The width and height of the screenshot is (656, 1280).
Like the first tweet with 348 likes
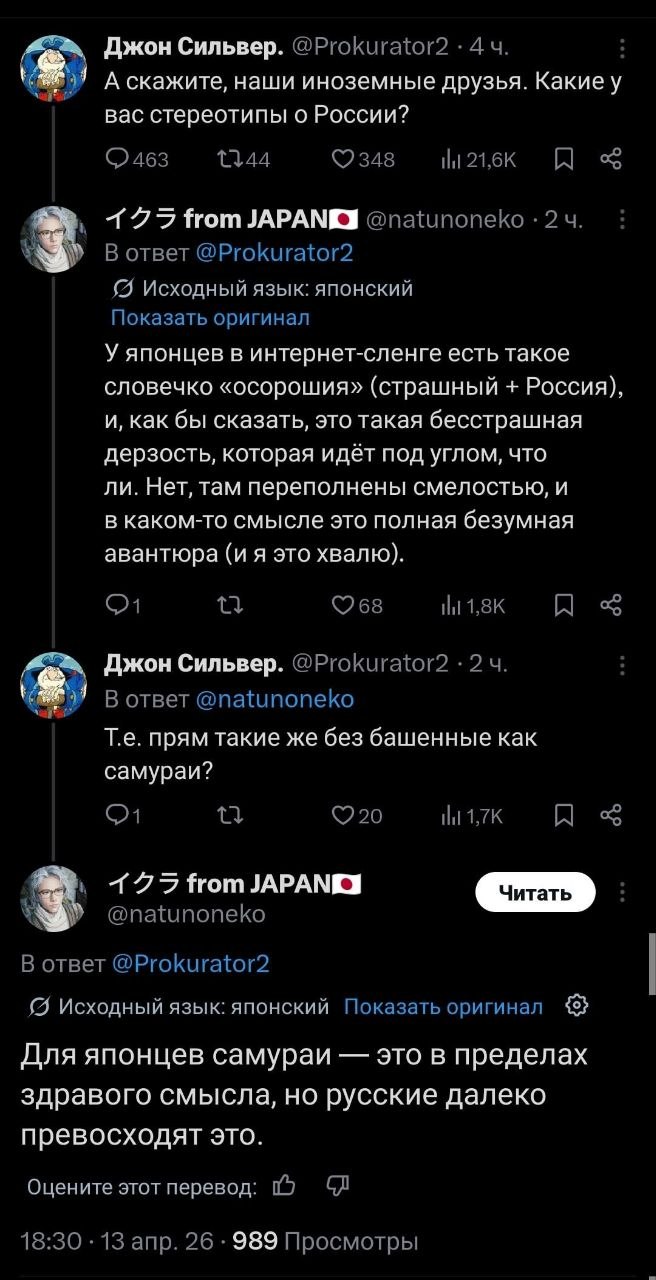pos(346,159)
